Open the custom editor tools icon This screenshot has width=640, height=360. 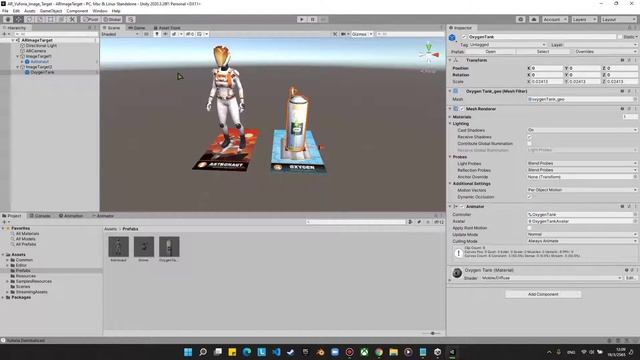[72, 19]
